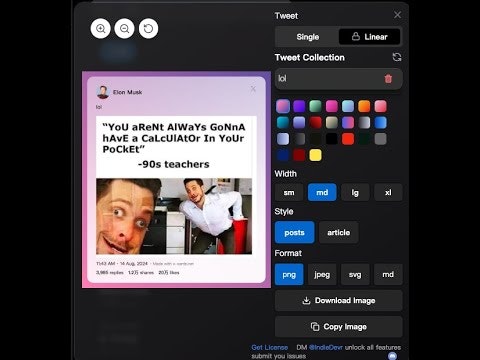The height and width of the screenshot is (360, 480).
Task: Choose the magenta swatch
Action: pyautogui.click(x=332, y=106)
